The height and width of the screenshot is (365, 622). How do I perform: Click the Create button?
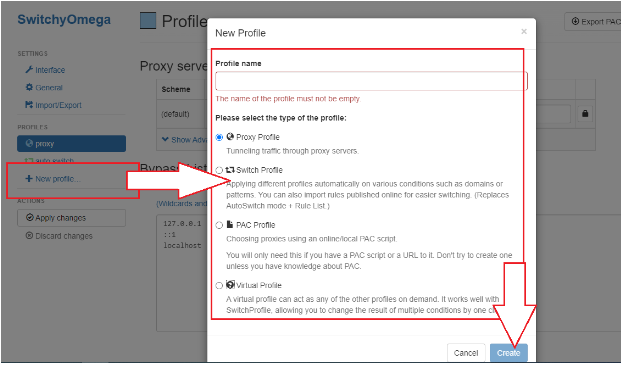[x=509, y=353]
